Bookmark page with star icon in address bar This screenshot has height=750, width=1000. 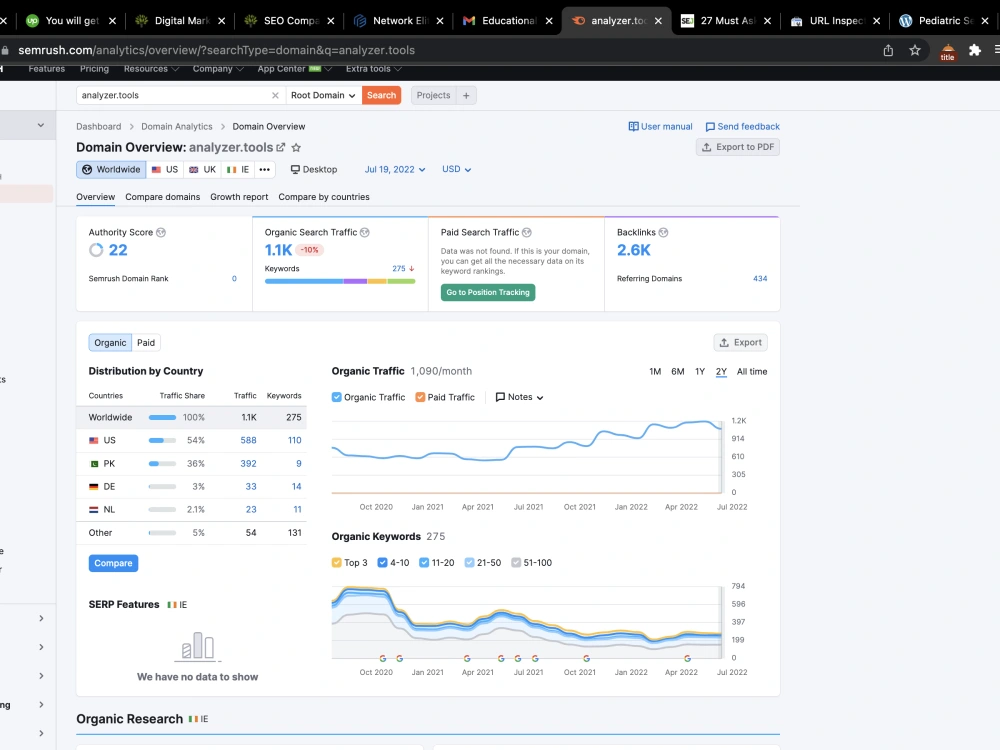(x=915, y=50)
